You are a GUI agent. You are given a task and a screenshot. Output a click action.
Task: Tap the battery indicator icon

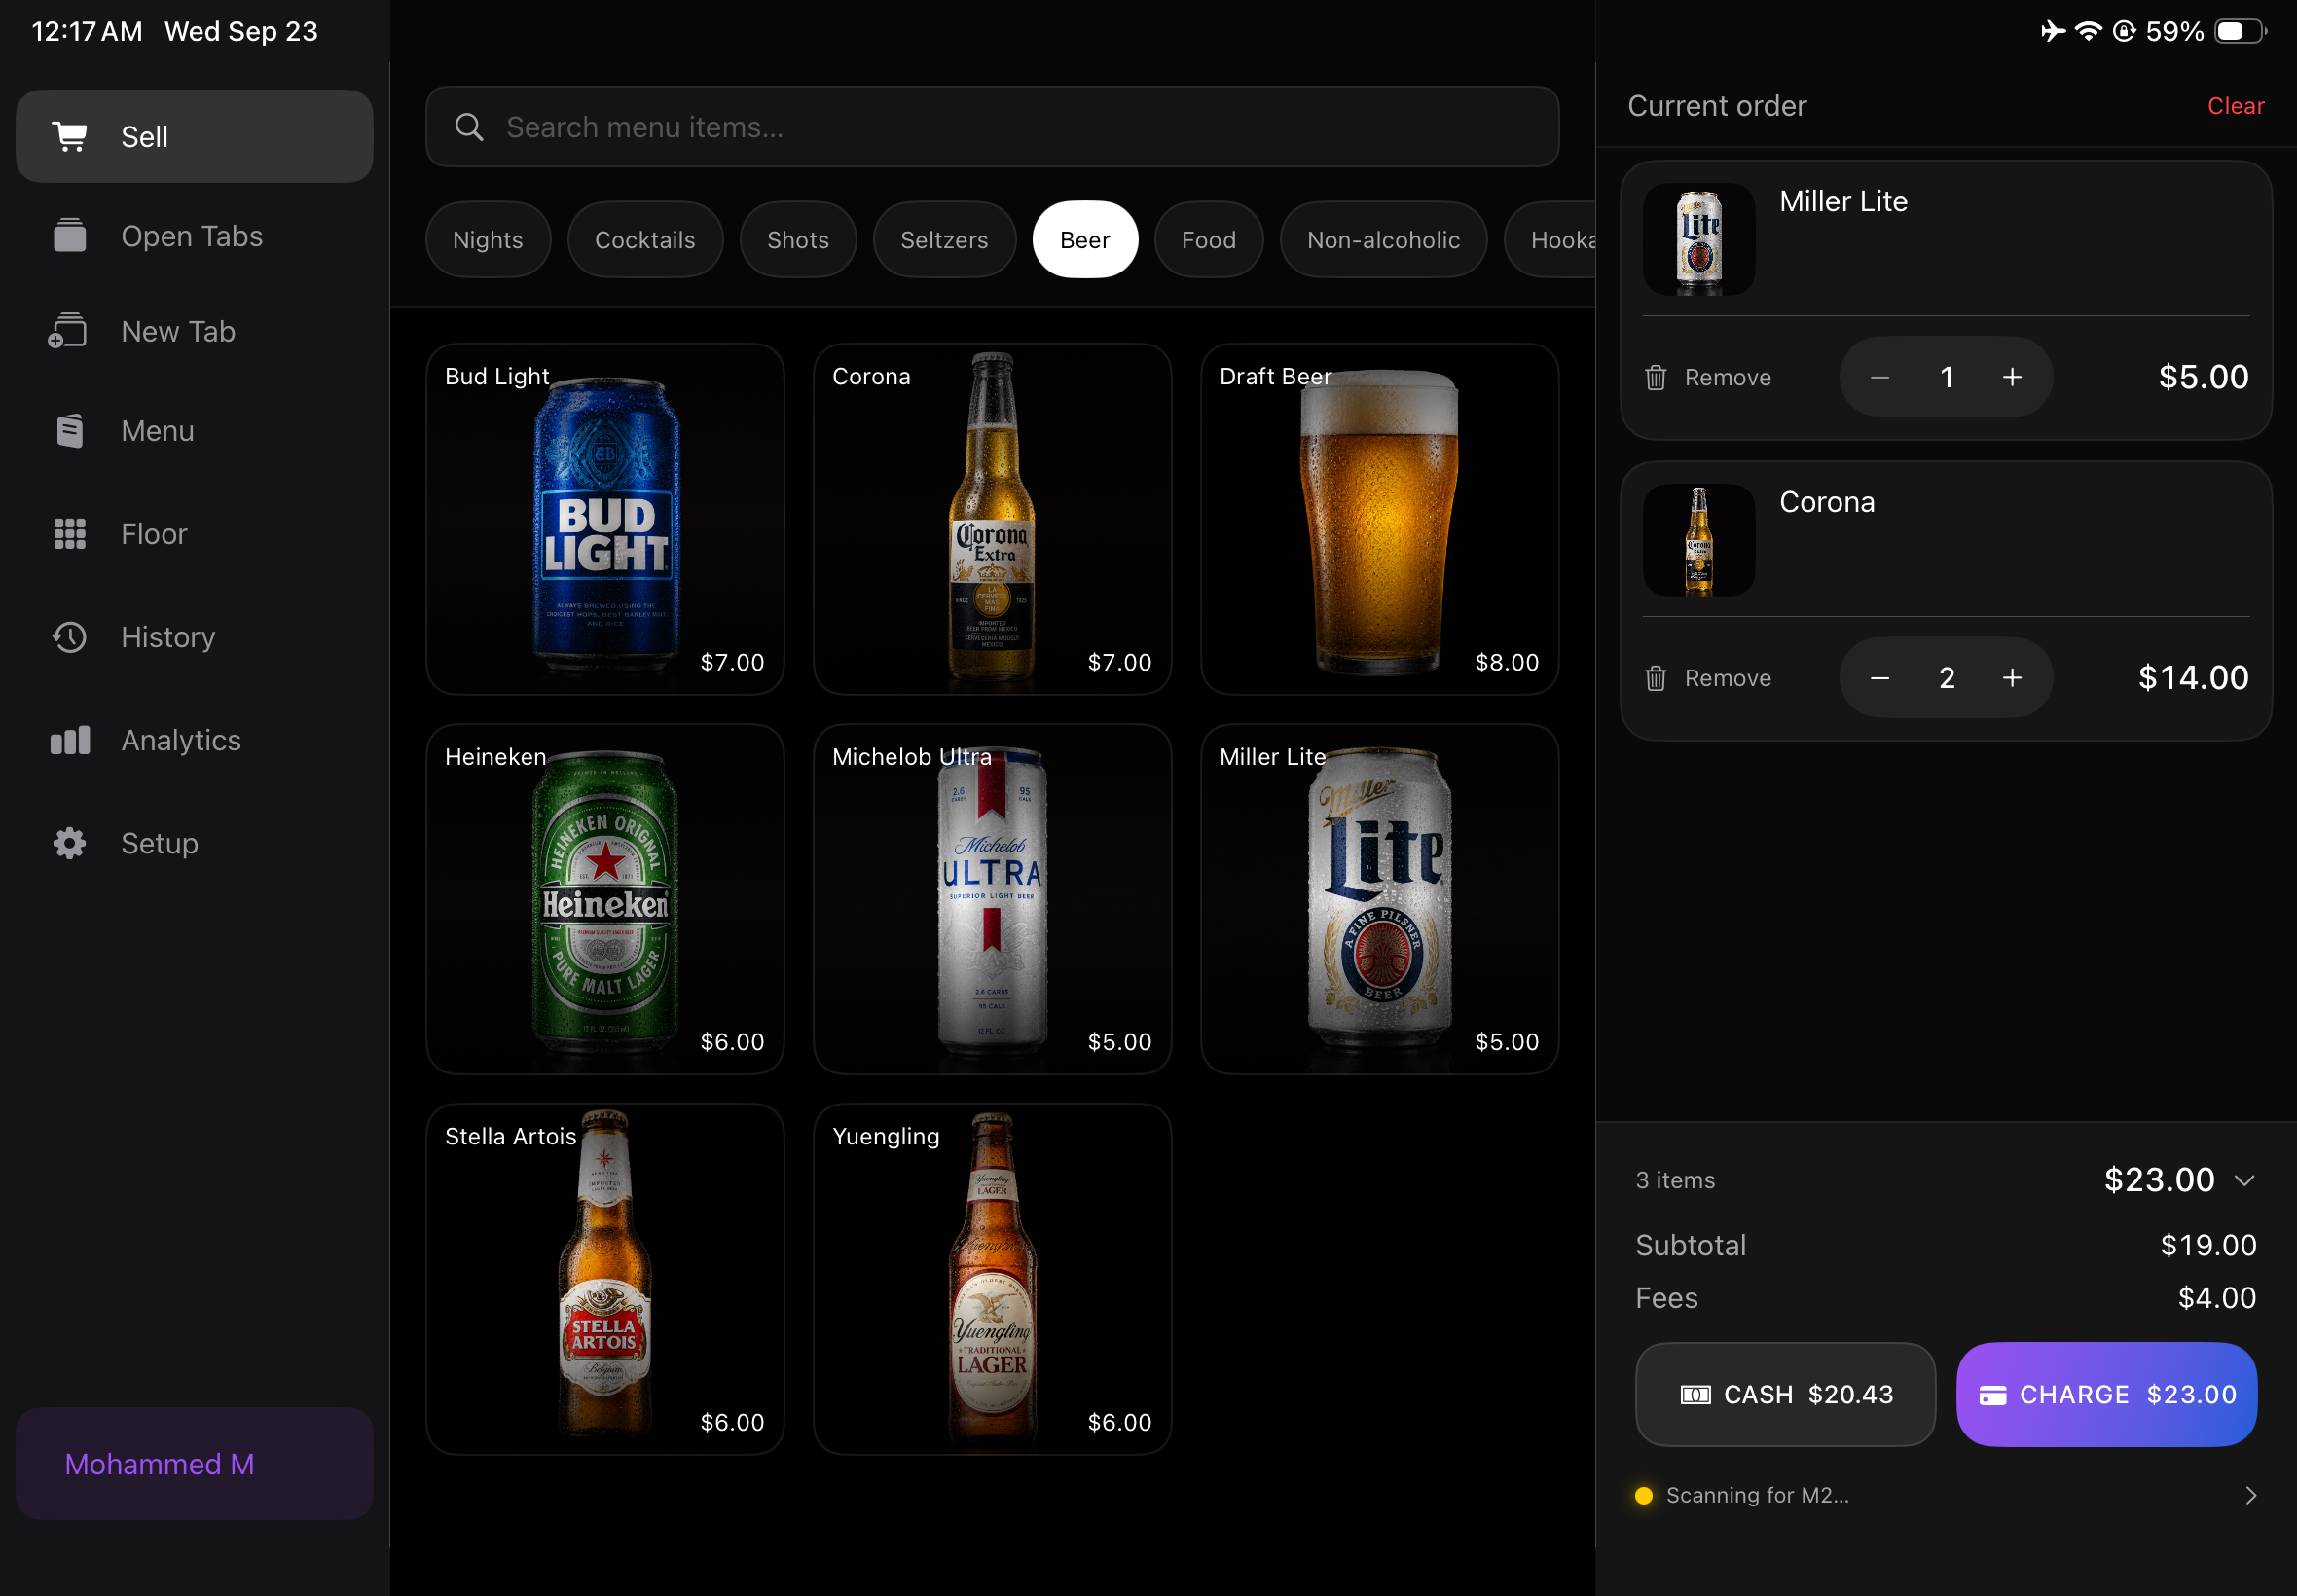coord(2240,31)
